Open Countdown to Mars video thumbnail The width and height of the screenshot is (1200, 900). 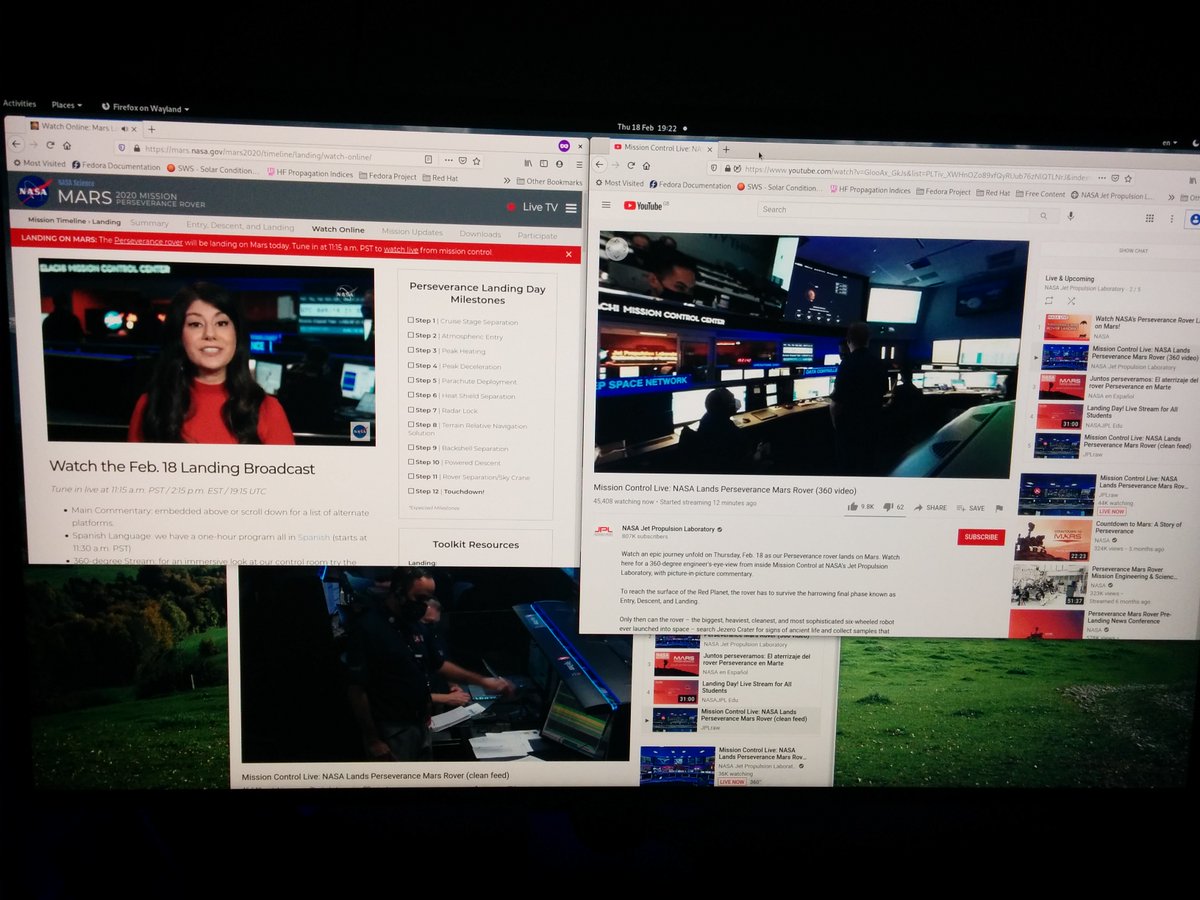click(x=1053, y=540)
